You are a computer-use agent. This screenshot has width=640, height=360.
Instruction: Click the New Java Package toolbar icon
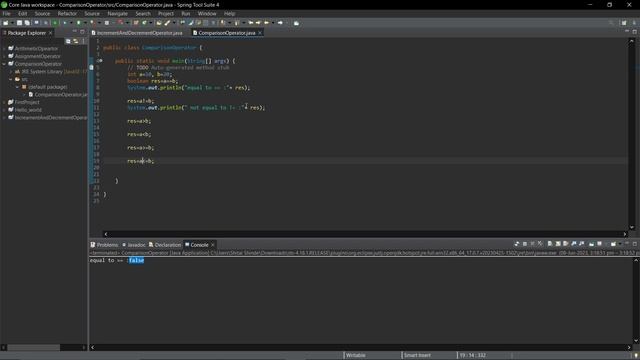point(136,23)
